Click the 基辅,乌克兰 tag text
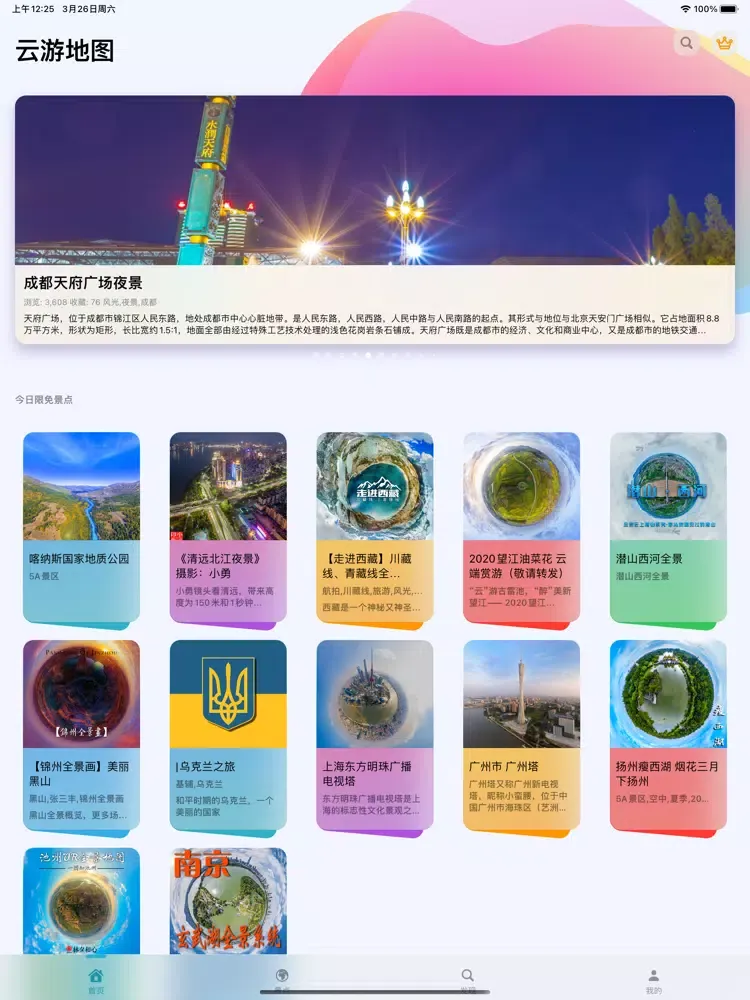 point(199,784)
